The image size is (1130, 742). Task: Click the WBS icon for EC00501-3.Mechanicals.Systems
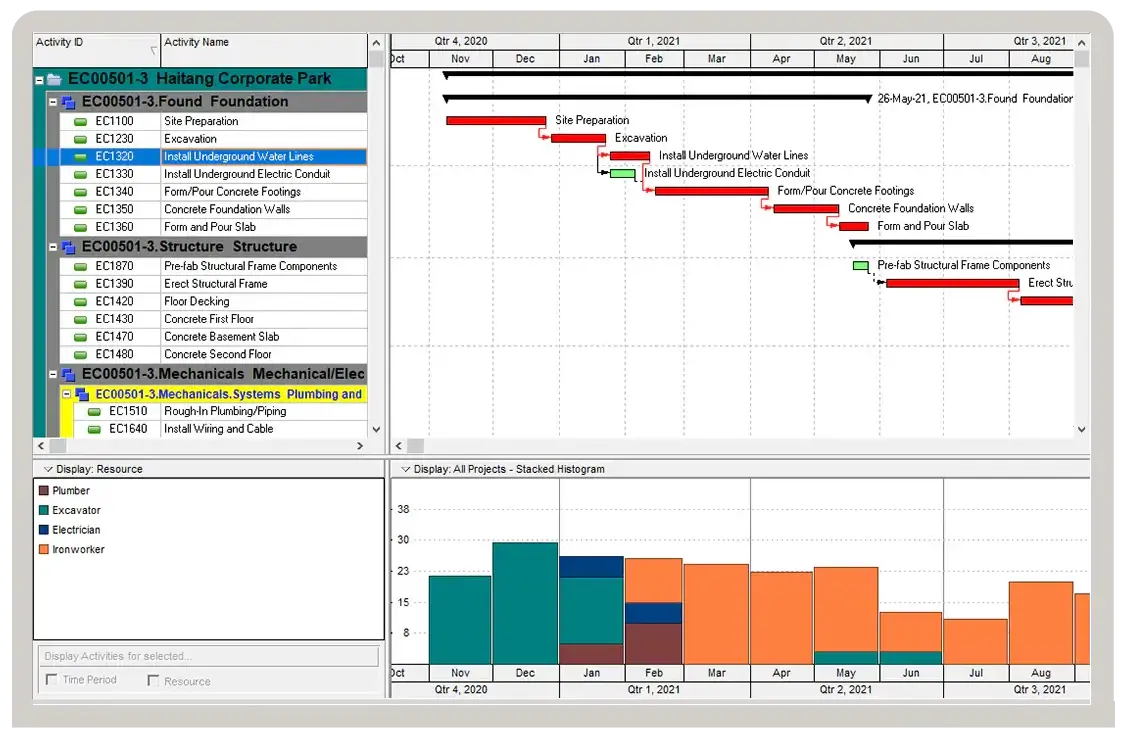tap(82, 395)
